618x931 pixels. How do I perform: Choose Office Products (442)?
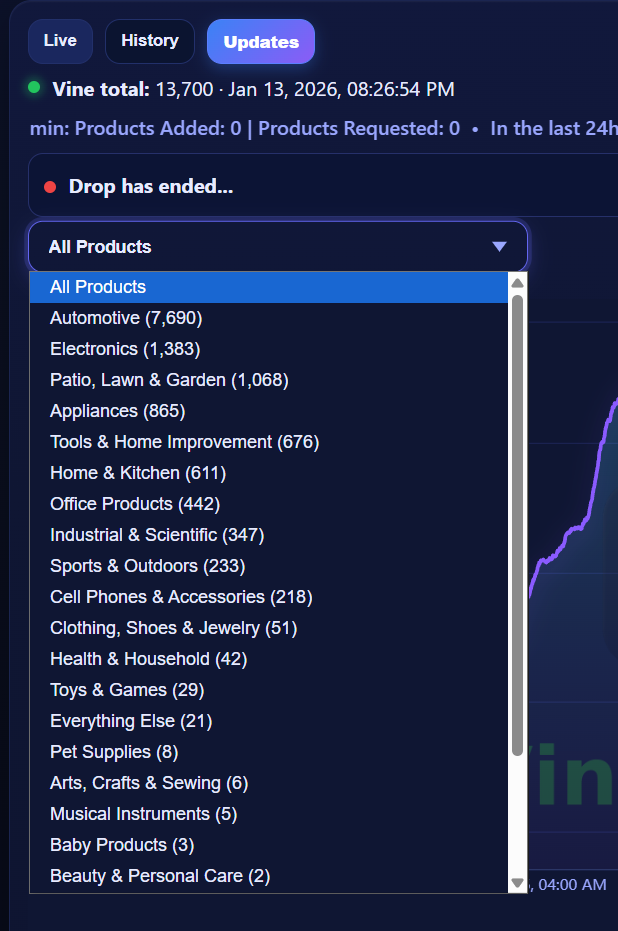(x=269, y=504)
